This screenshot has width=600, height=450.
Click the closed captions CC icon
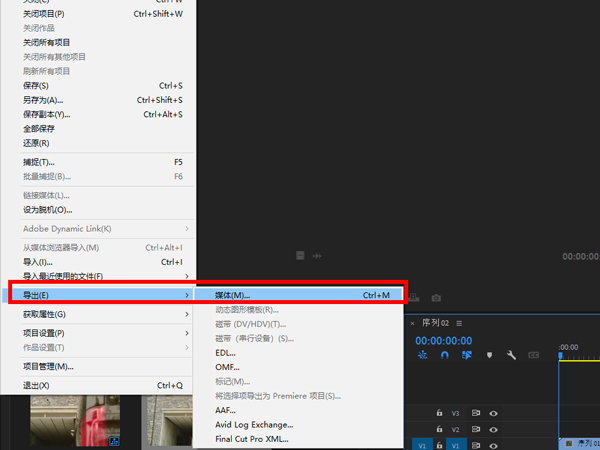(534, 355)
